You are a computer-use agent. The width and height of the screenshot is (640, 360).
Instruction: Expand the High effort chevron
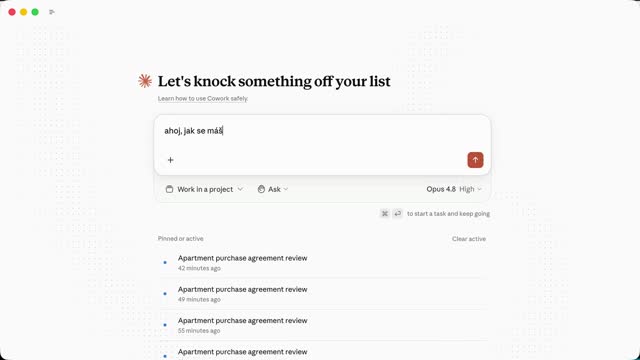coord(480,189)
